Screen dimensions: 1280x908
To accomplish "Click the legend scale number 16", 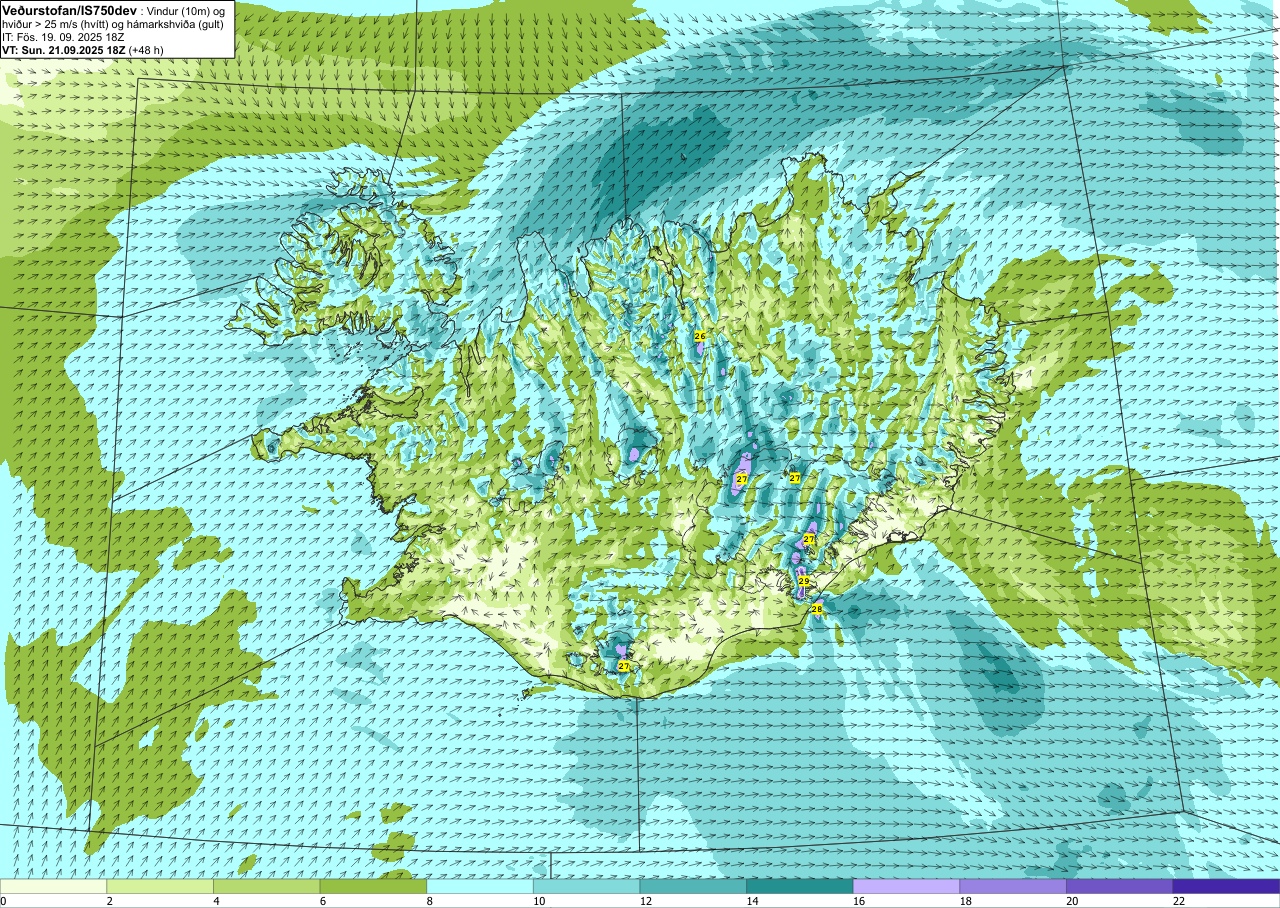I will 858,901.
